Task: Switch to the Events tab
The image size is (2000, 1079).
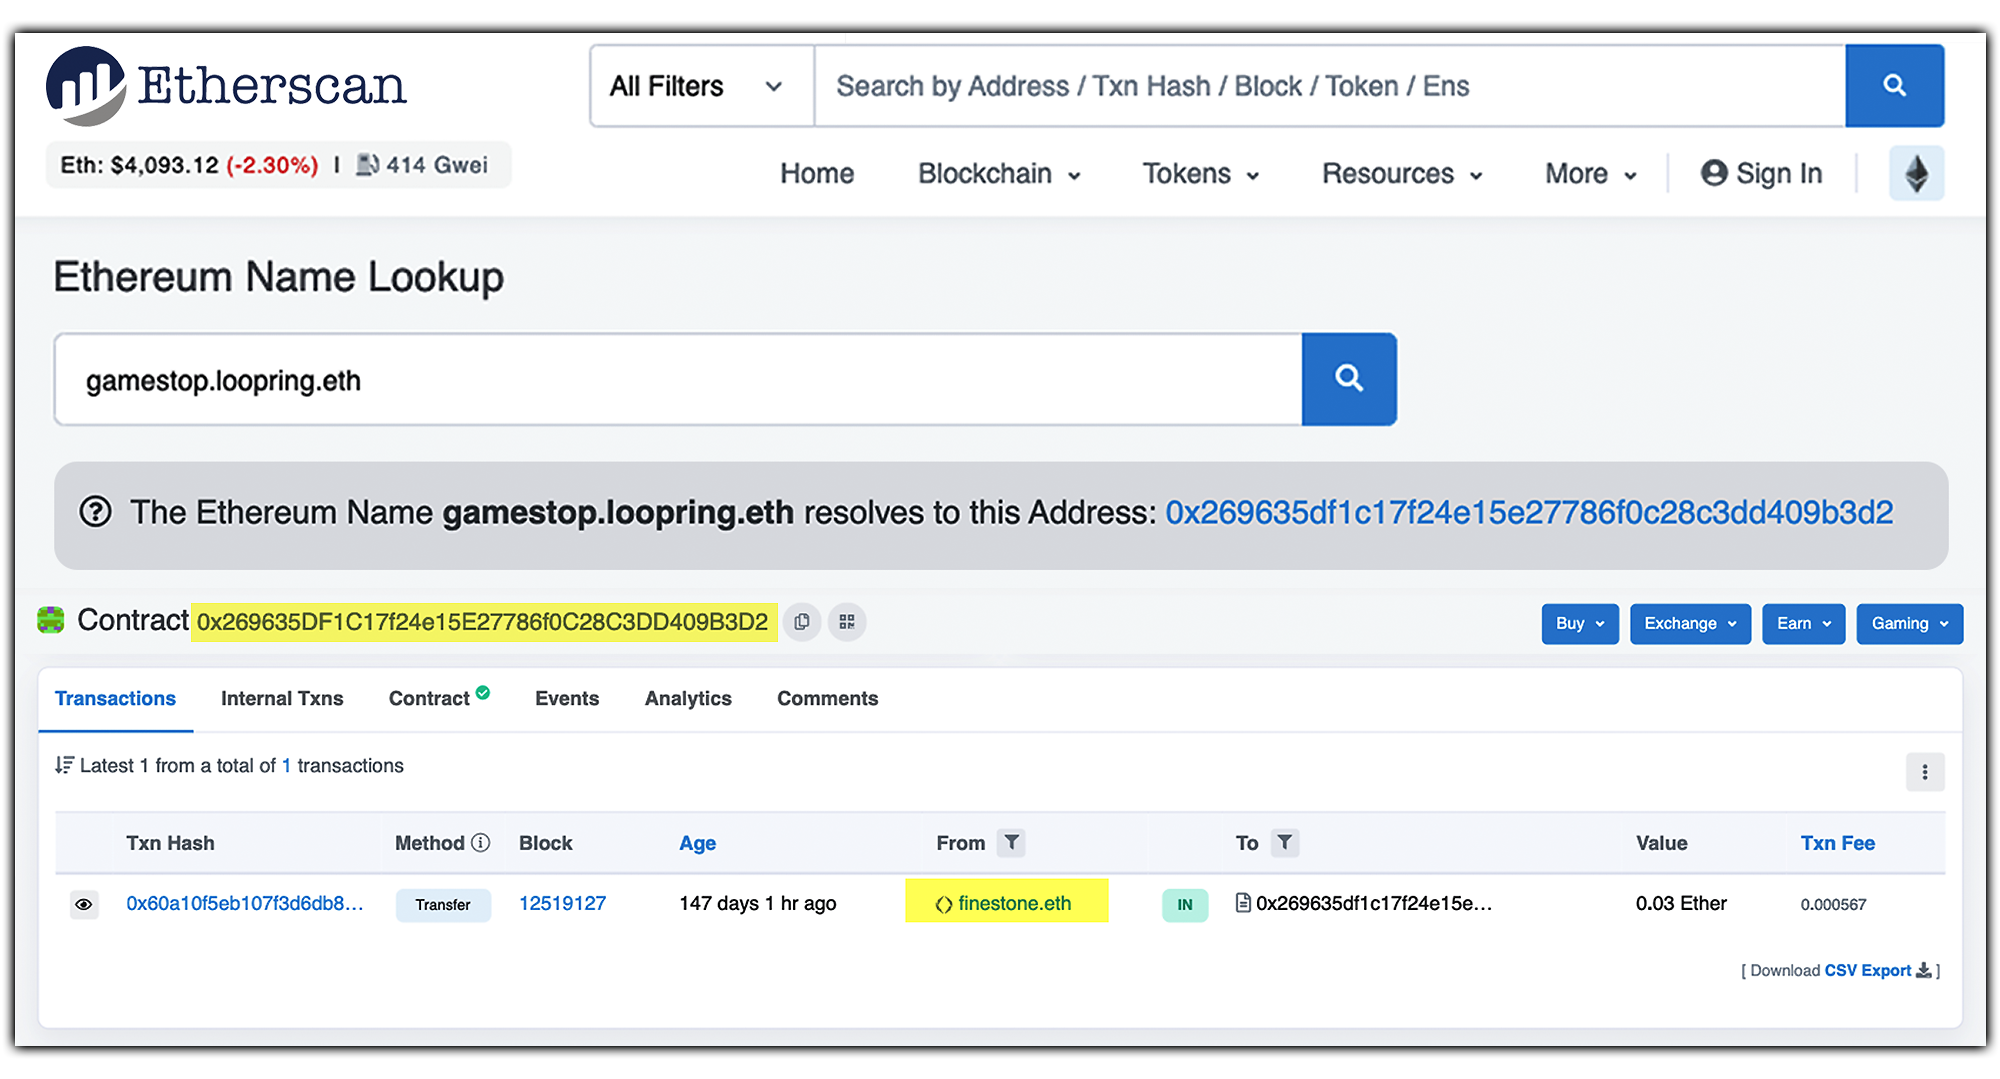Action: (567, 699)
